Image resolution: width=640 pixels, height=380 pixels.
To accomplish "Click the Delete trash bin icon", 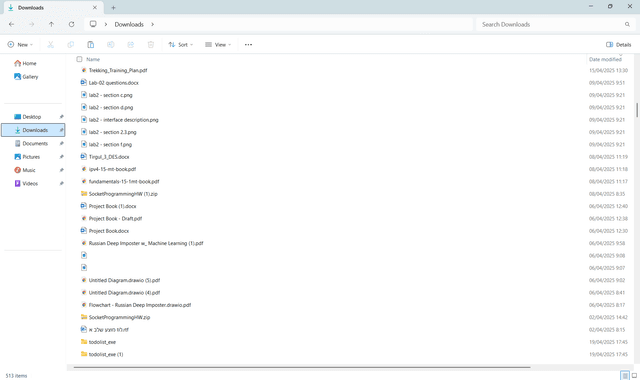I will 151,44.
